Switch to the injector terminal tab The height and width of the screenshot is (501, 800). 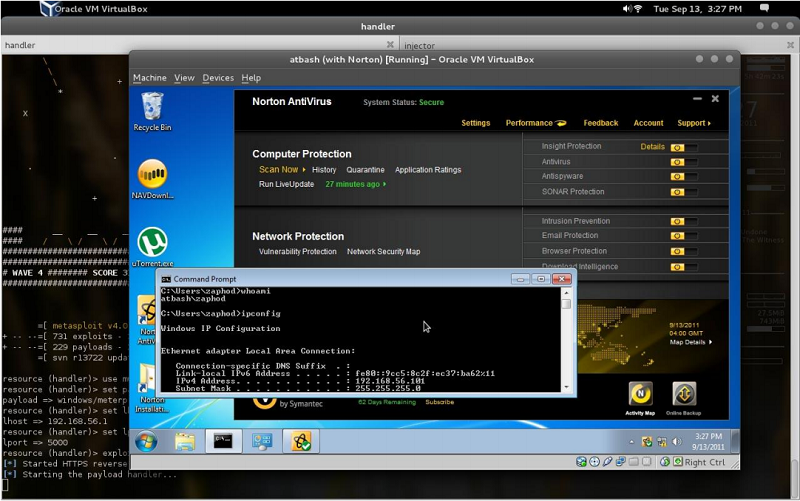(599, 45)
